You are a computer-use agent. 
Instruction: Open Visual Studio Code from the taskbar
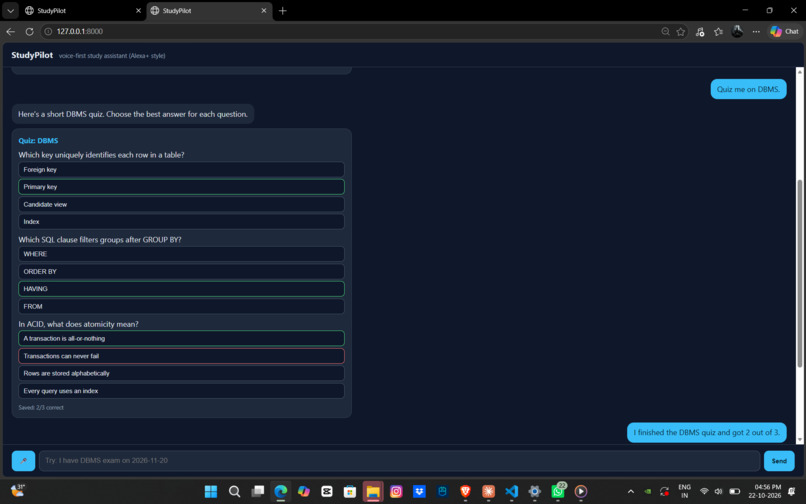[511, 491]
